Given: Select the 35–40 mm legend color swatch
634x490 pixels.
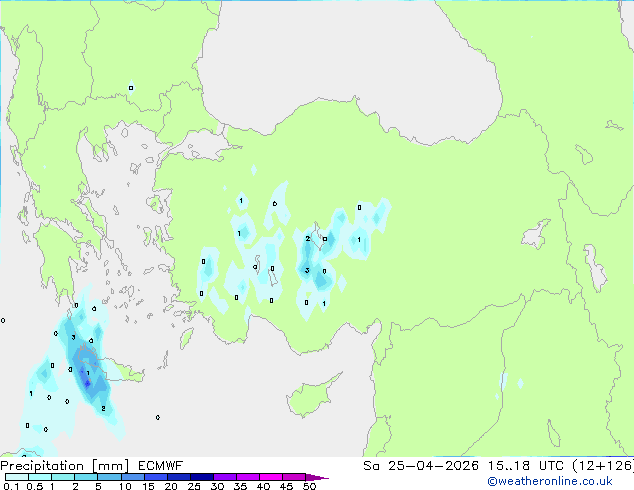Looking at the screenshot, I should 247,477.
